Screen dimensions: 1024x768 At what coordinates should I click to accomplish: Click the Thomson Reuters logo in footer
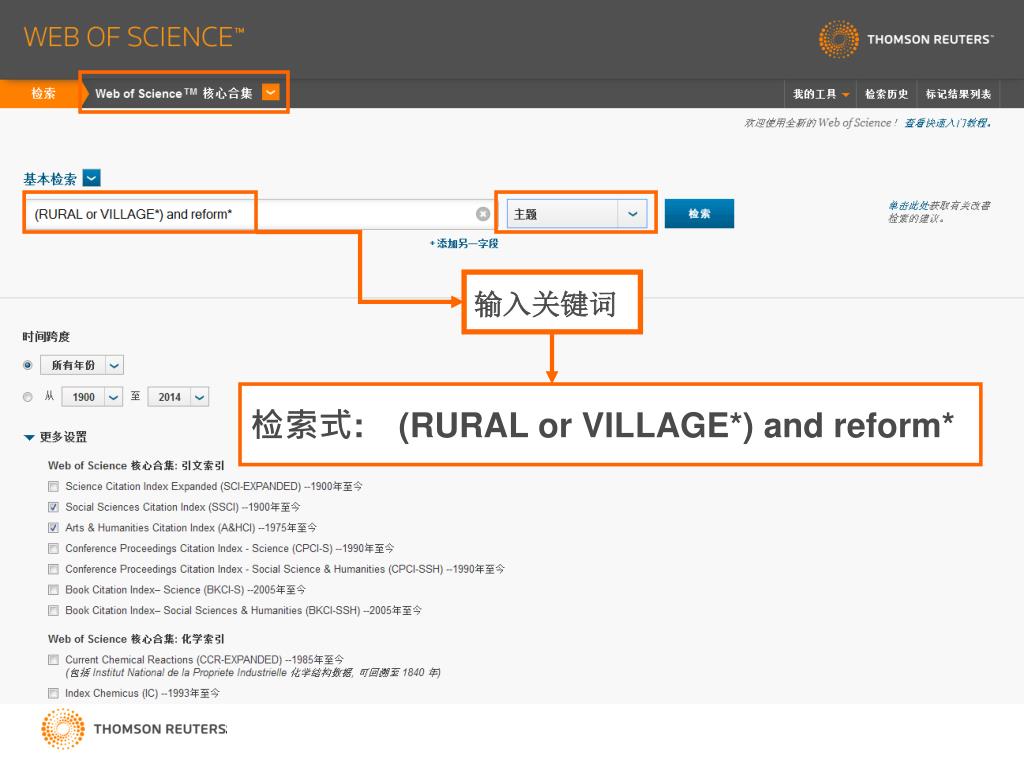pos(134,729)
